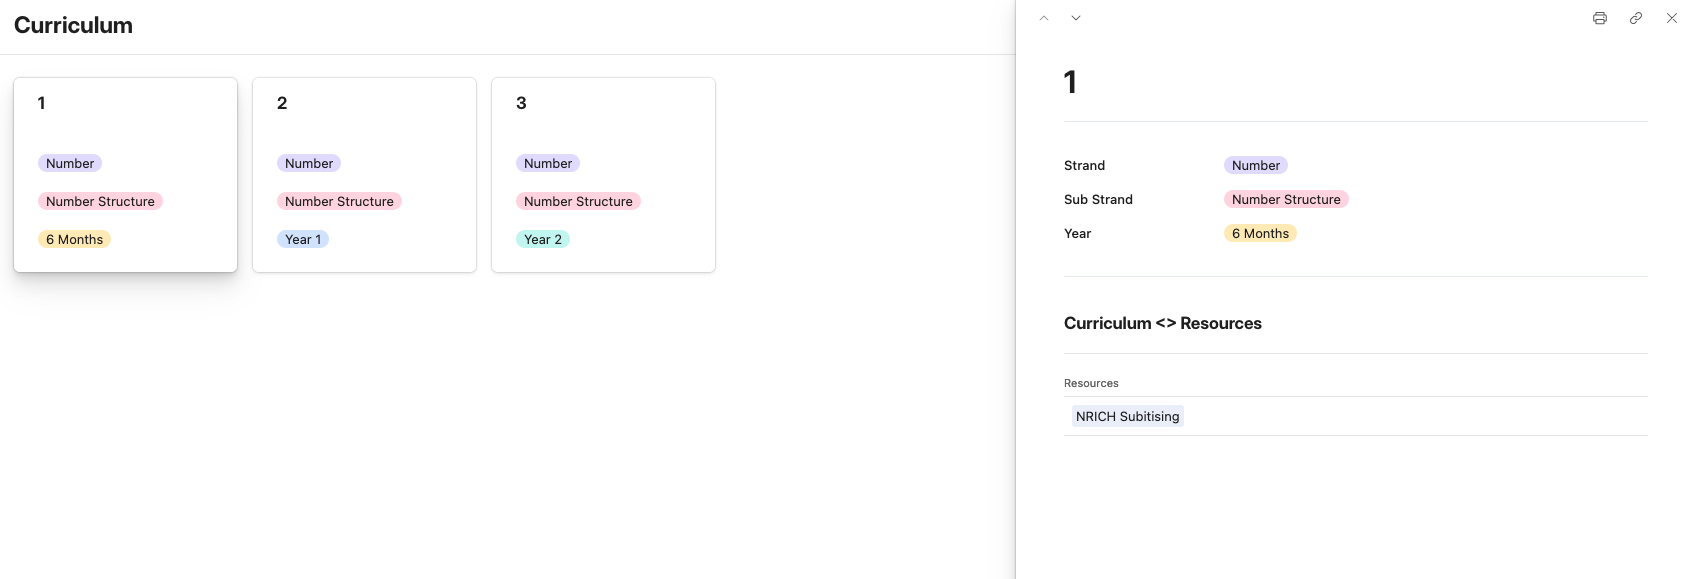Edit Strand value Number in detail panel
The height and width of the screenshot is (579, 1685).
[x=1256, y=165]
